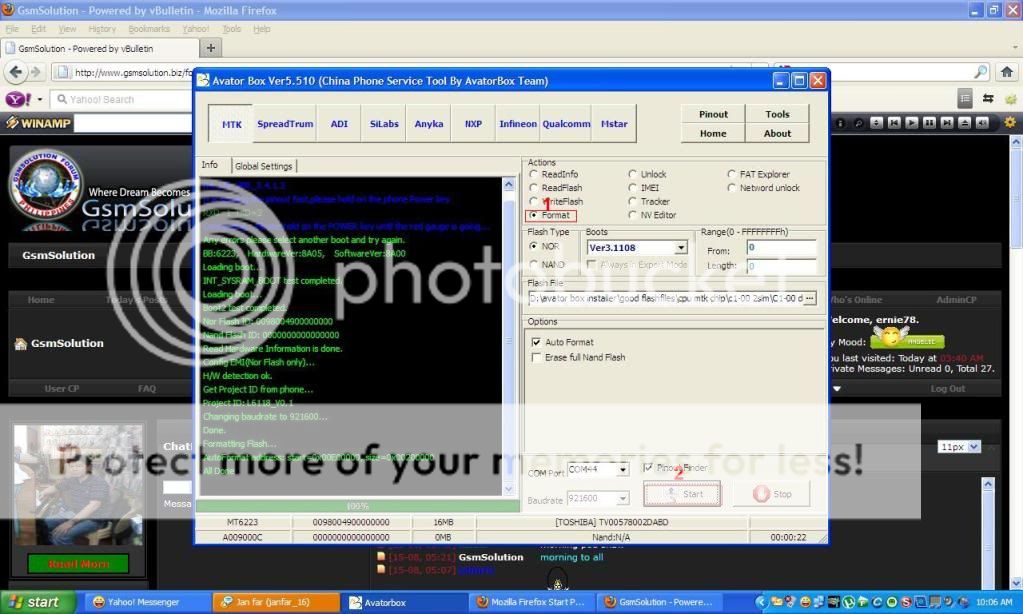The width and height of the screenshot is (1023, 614).
Task: Click the Firefox home icon
Action: [x=1008, y=72]
